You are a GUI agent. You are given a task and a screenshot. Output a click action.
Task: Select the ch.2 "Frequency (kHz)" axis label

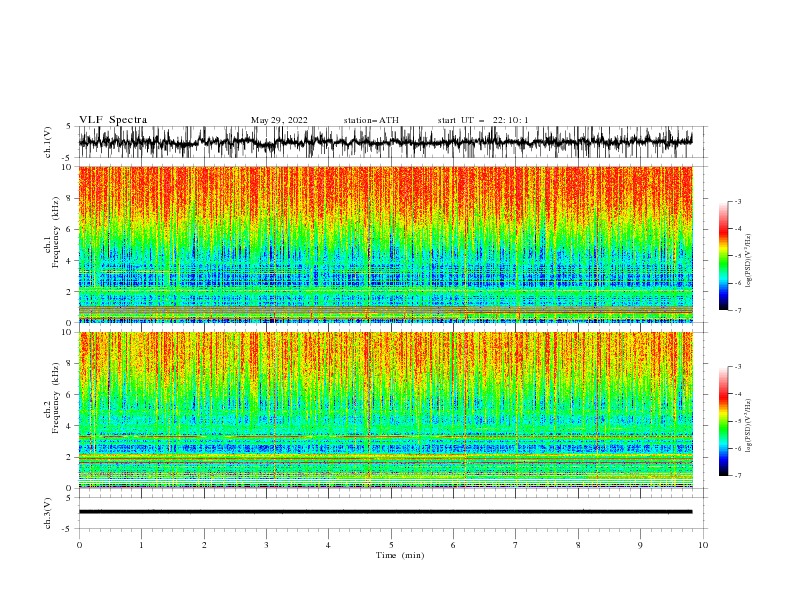tap(56, 398)
